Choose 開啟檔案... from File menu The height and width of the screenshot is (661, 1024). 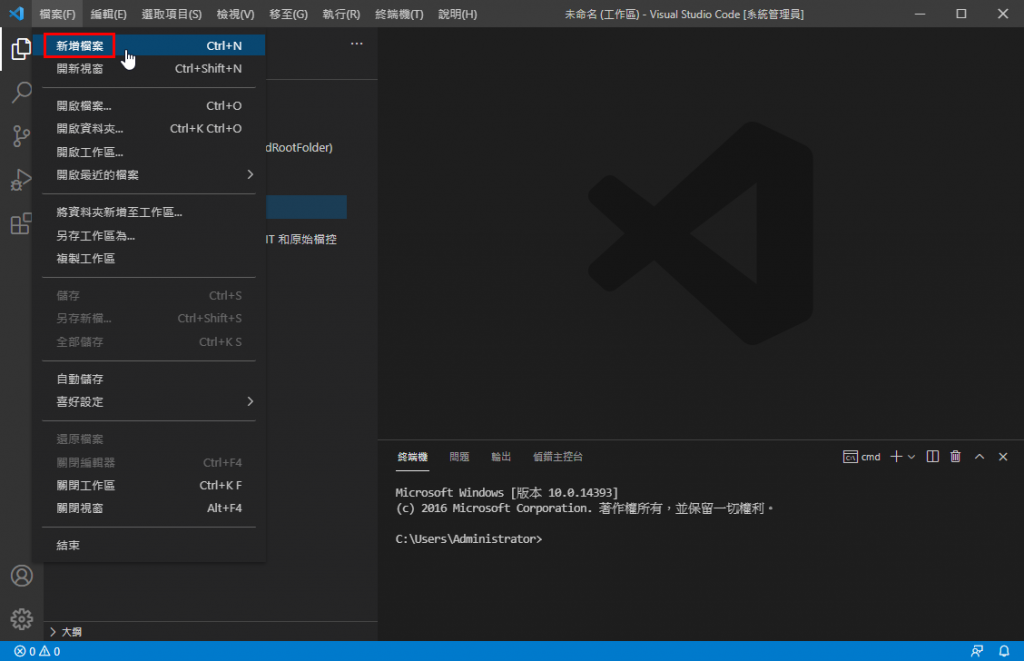pyautogui.click(x=149, y=106)
